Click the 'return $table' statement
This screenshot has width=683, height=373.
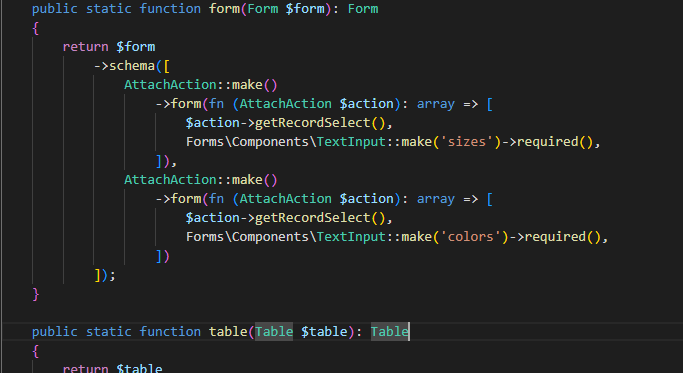coord(112,368)
